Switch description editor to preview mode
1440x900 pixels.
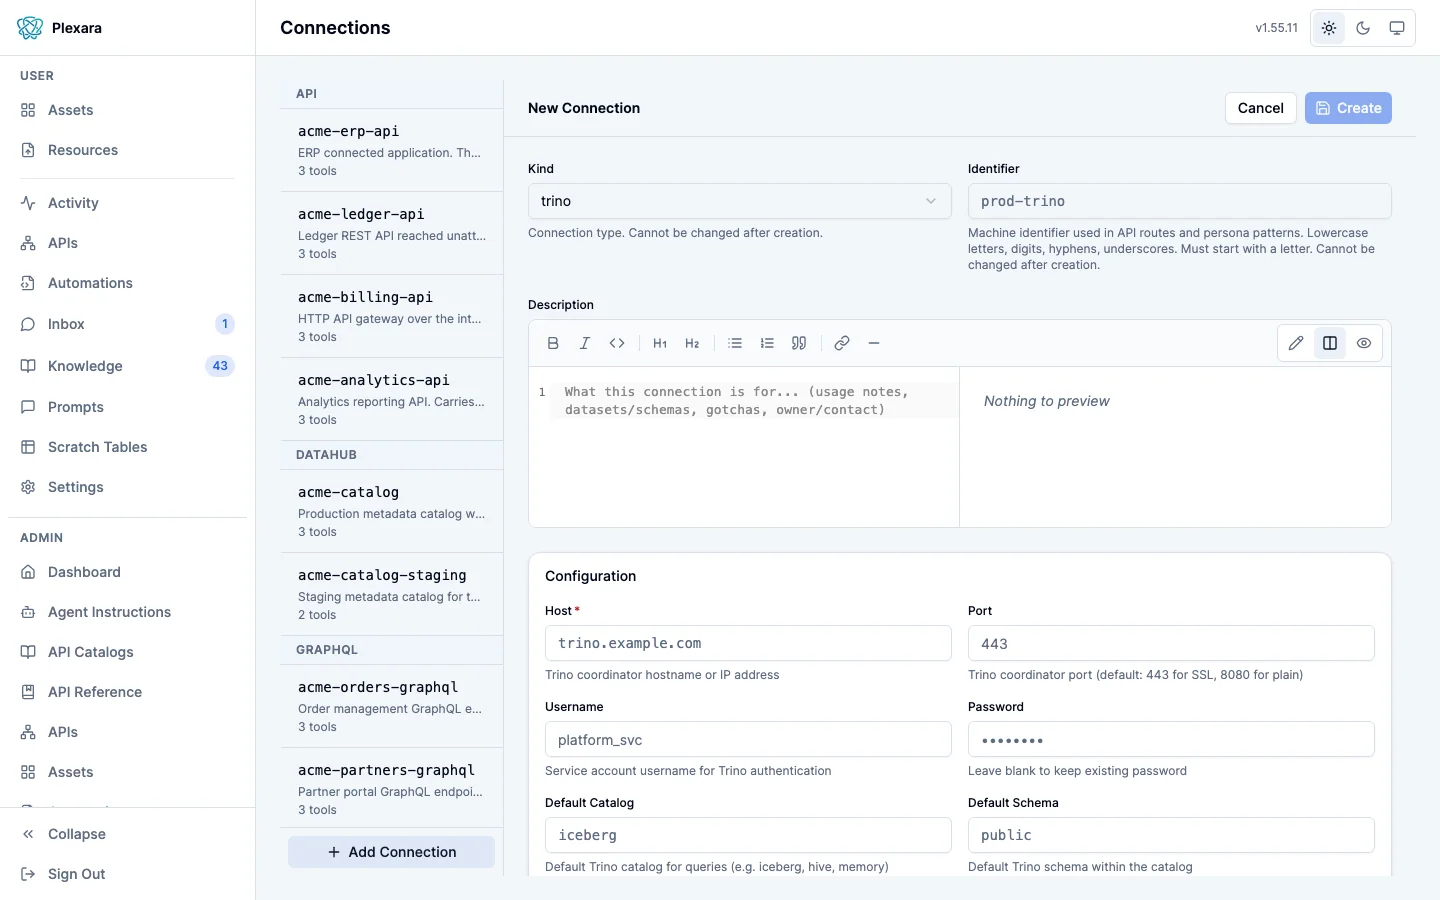tap(1364, 343)
